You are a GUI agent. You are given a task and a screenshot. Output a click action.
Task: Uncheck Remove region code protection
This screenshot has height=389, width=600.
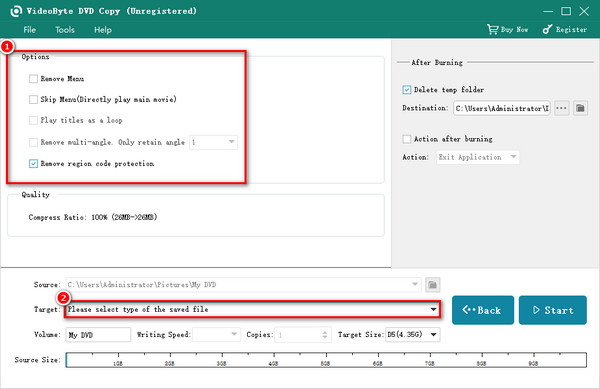(x=33, y=164)
